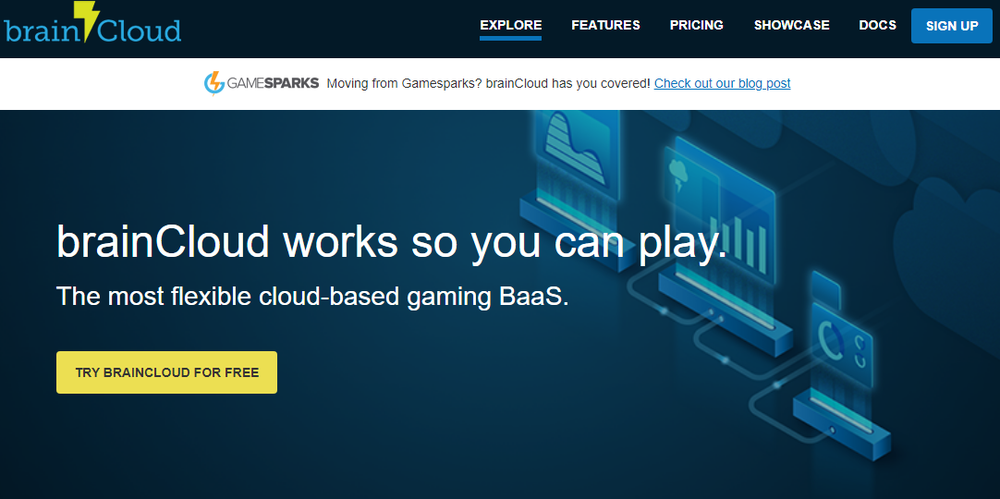Open the Features menu item
Viewport: 1000px width, 499px height.
click(606, 26)
